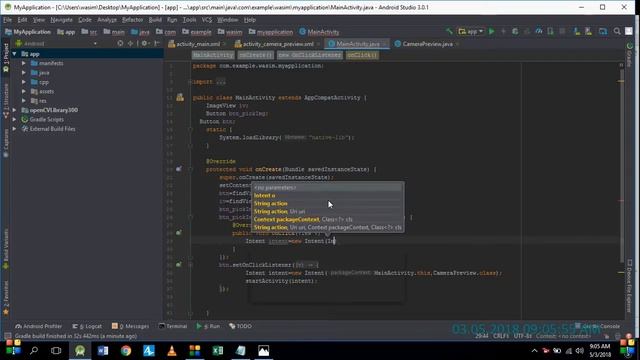
Task: Expand the assets folder arrow
Action: (24, 91)
